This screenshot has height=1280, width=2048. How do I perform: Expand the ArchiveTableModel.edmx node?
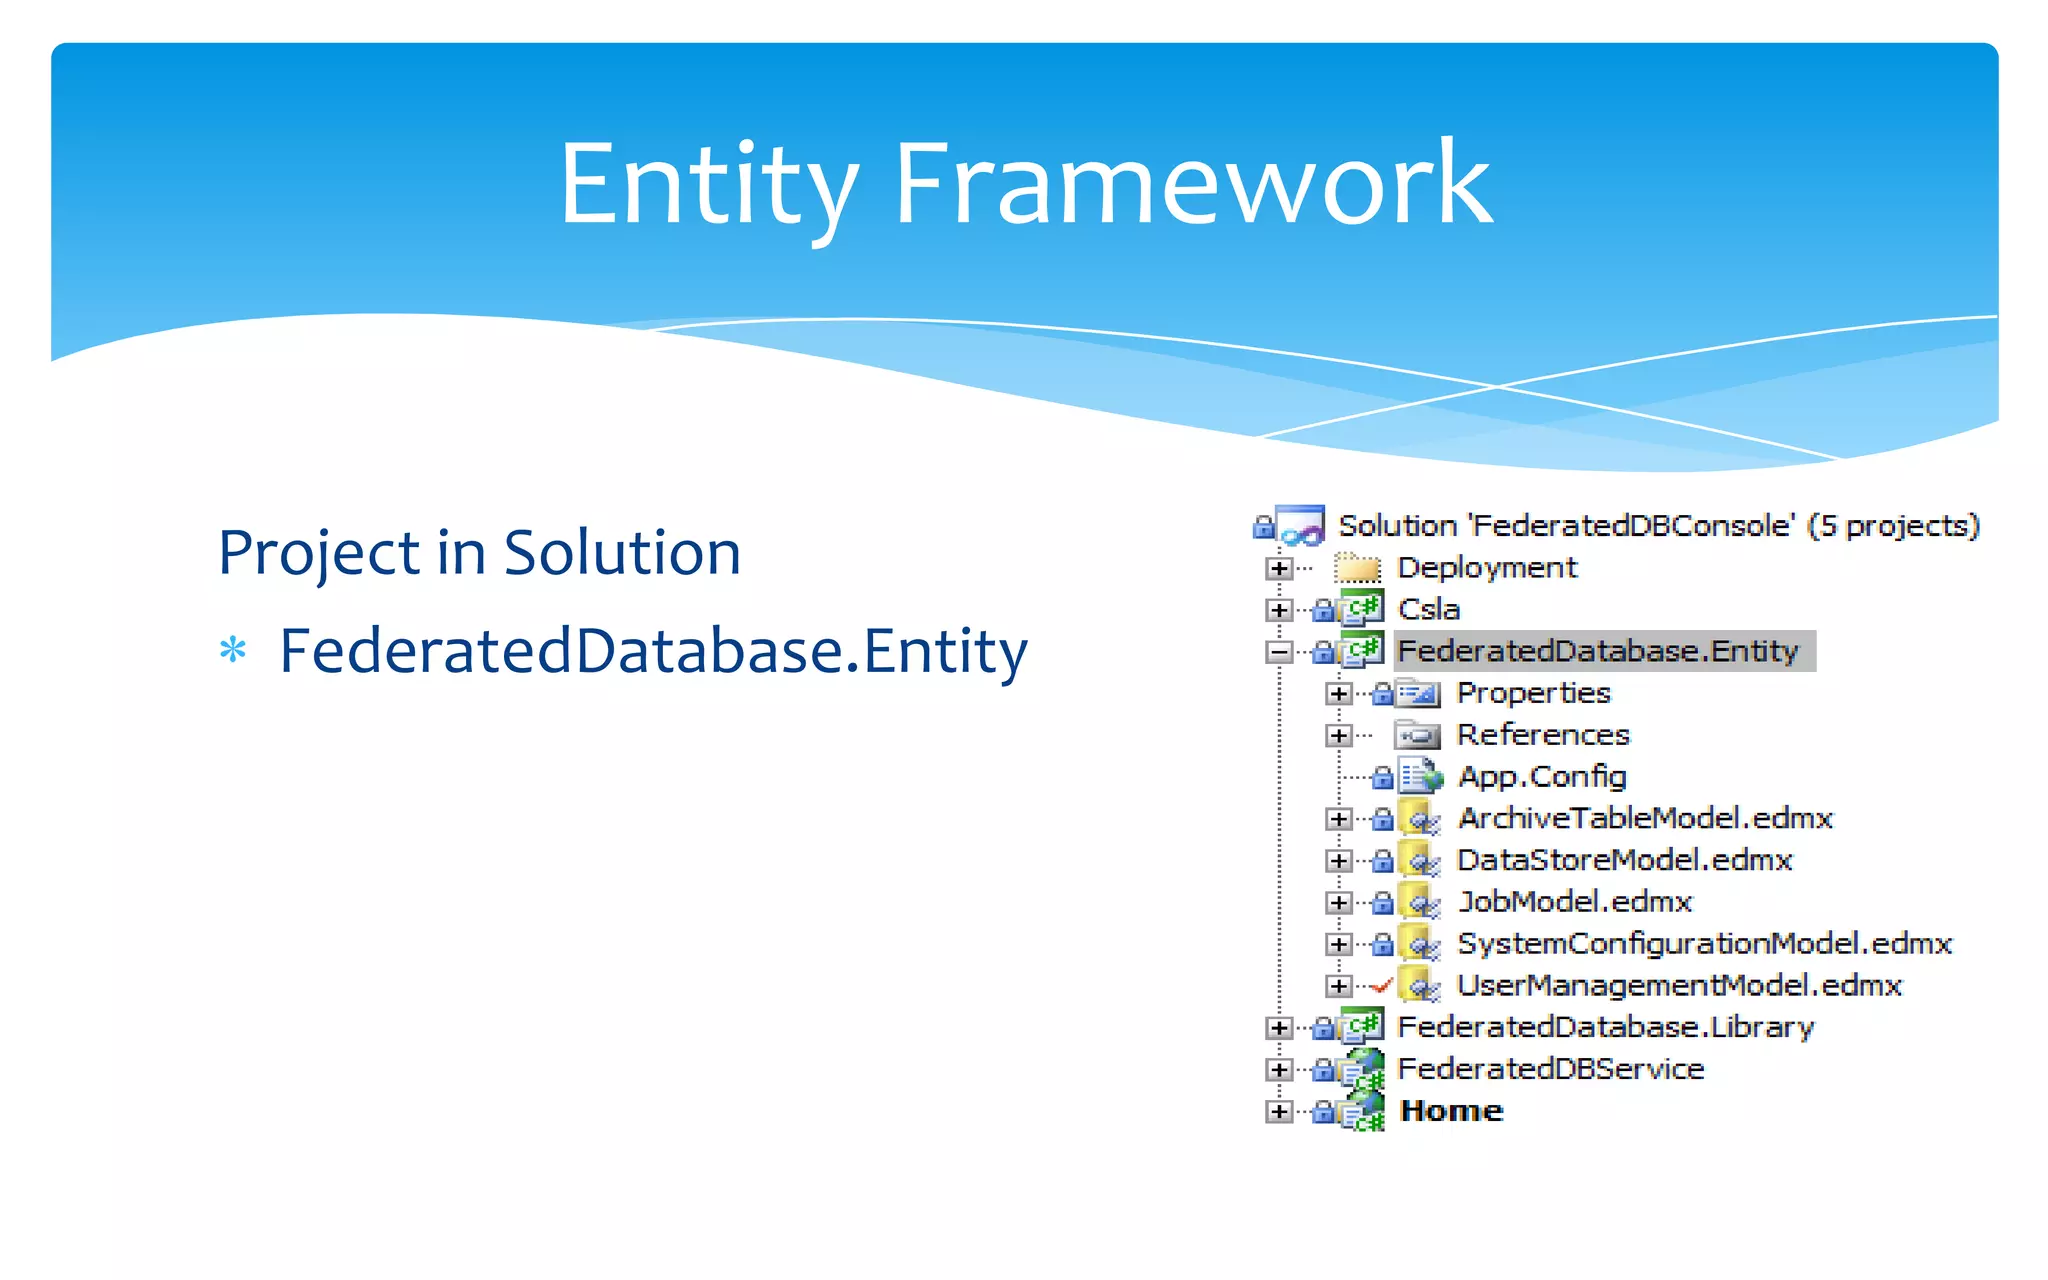(x=1339, y=819)
